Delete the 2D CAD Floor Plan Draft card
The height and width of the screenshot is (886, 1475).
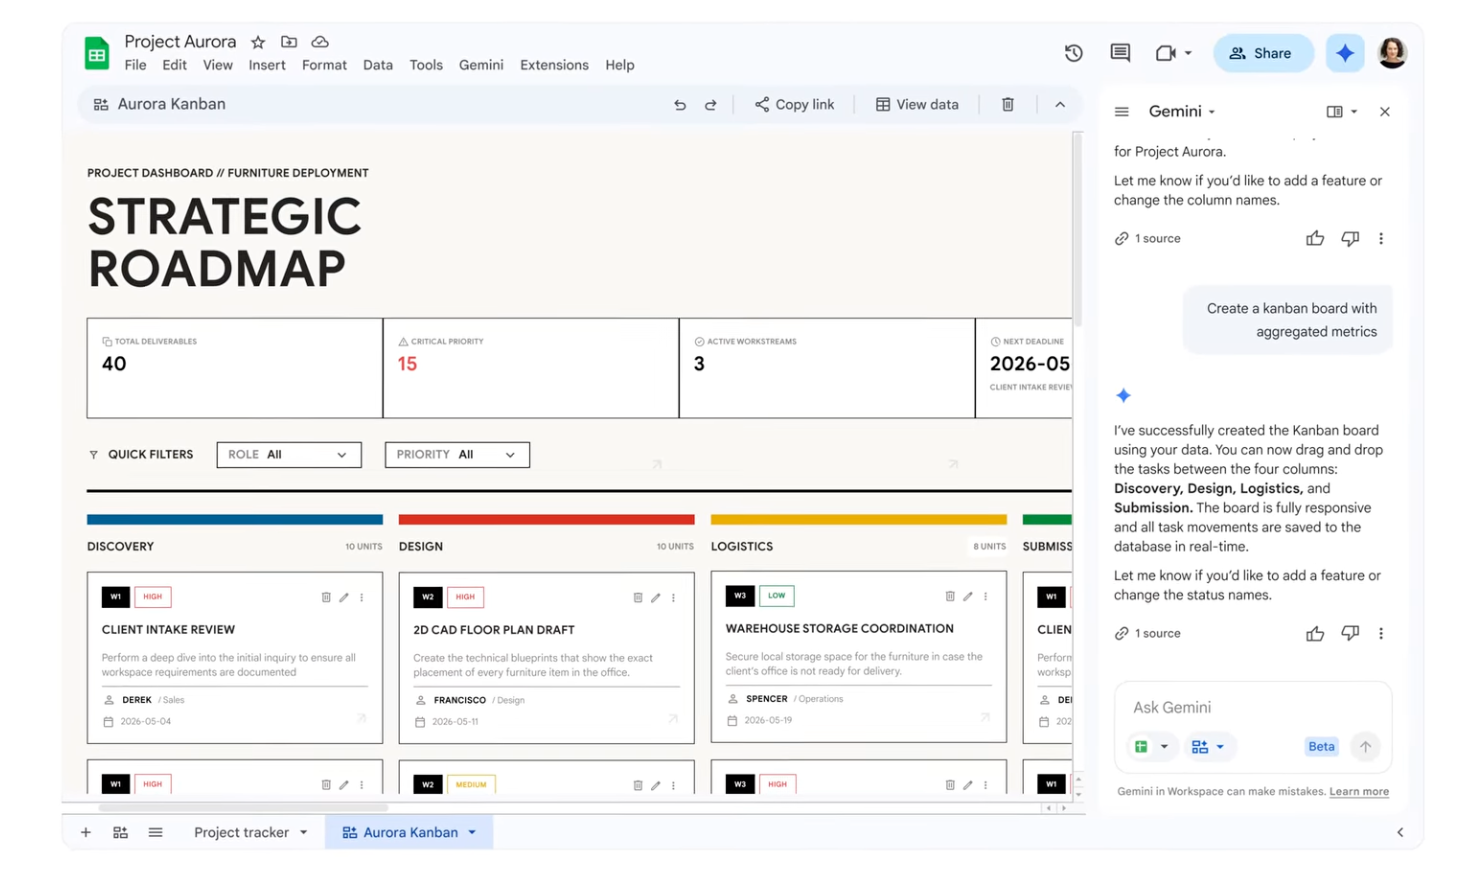click(638, 597)
